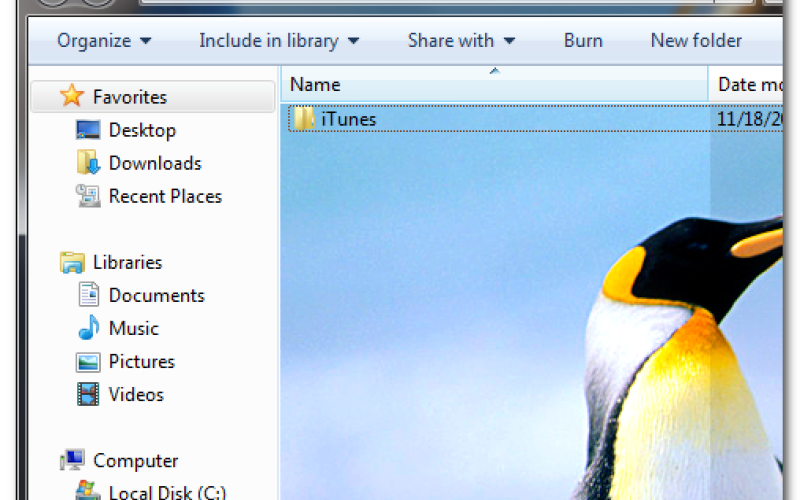Open the Share with dropdown
This screenshot has width=800, height=500.
(x=461, y=41)
